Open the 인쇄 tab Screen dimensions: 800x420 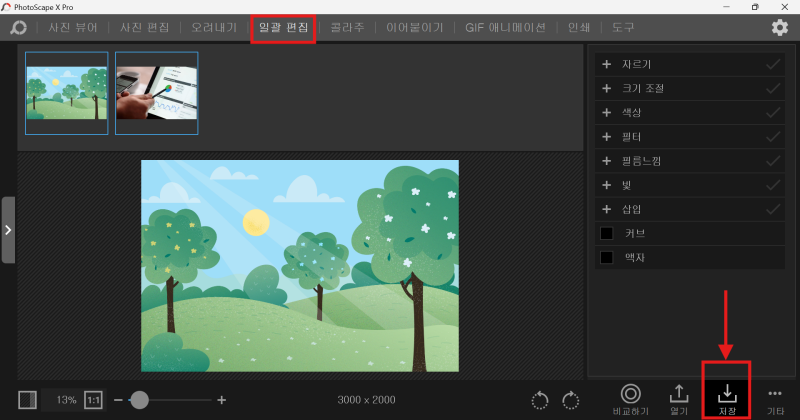pos(579,28)
